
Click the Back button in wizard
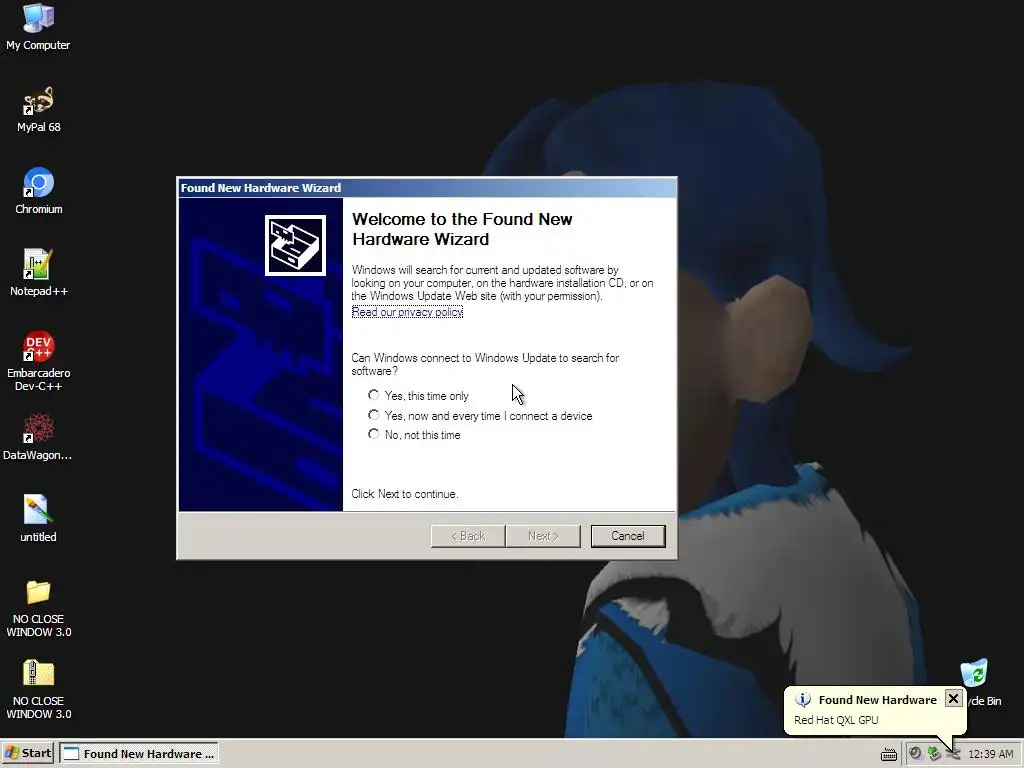468,536
